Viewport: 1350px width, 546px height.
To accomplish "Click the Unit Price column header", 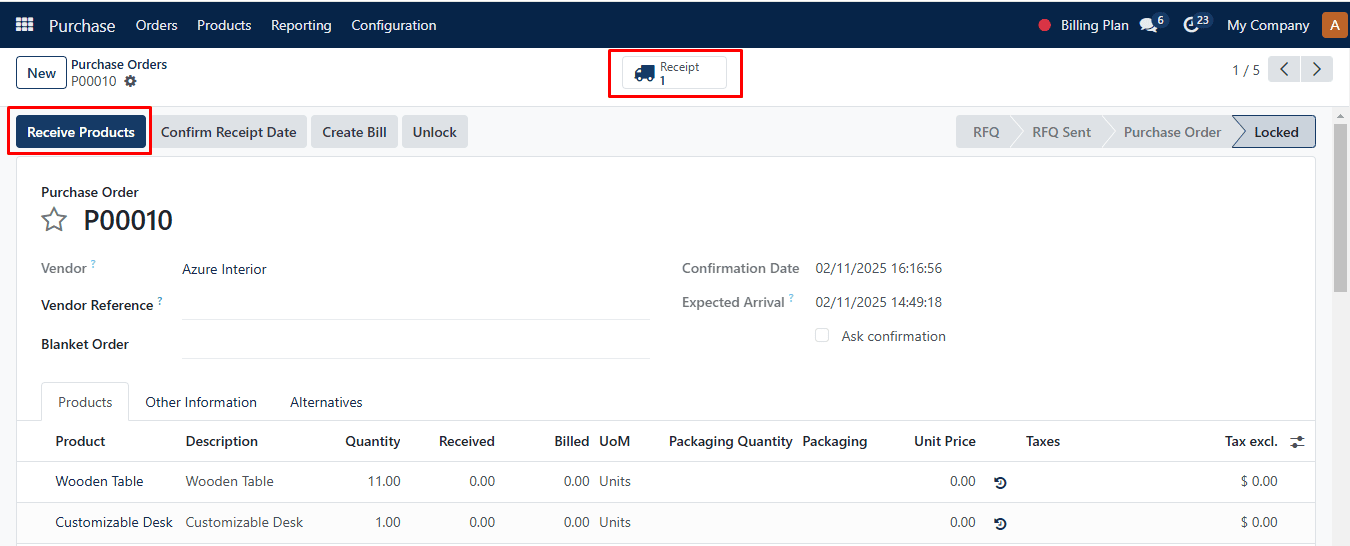I will tap(945, 441).
